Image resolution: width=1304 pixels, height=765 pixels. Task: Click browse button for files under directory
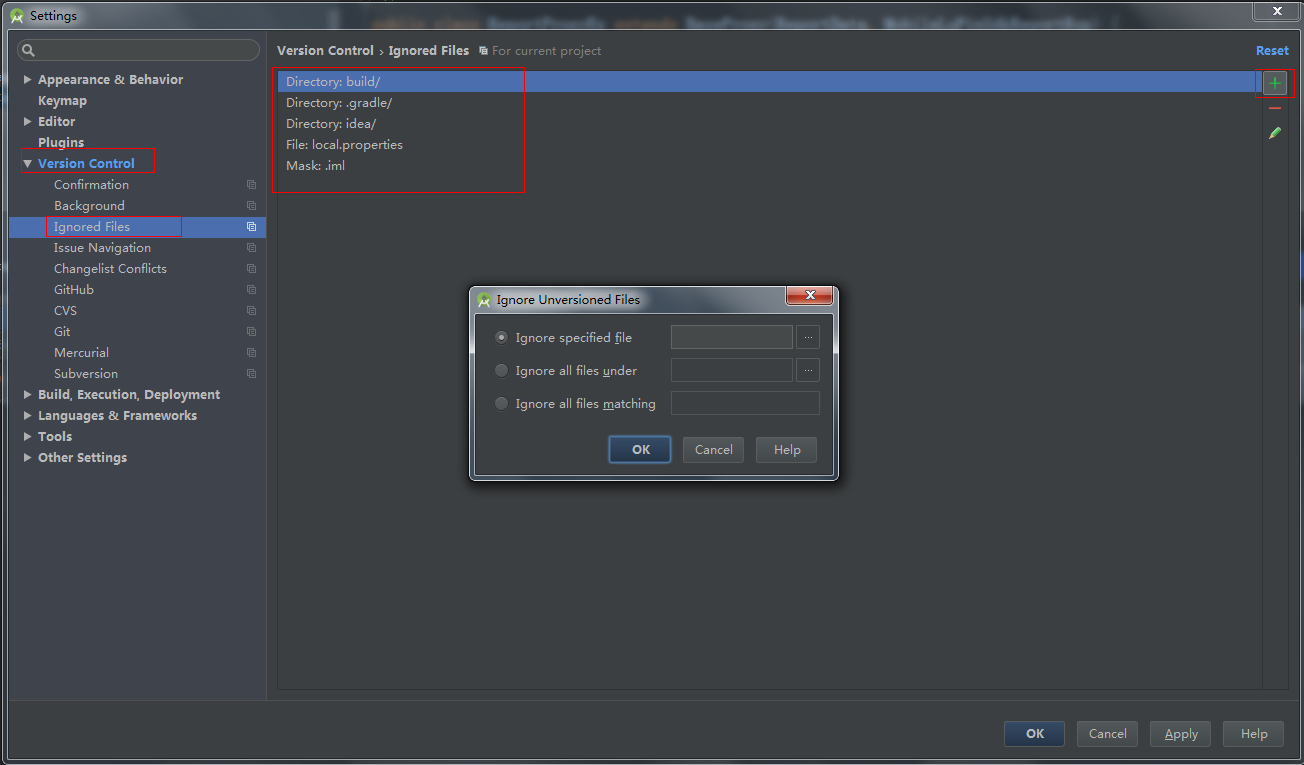(x=808, y=371)
